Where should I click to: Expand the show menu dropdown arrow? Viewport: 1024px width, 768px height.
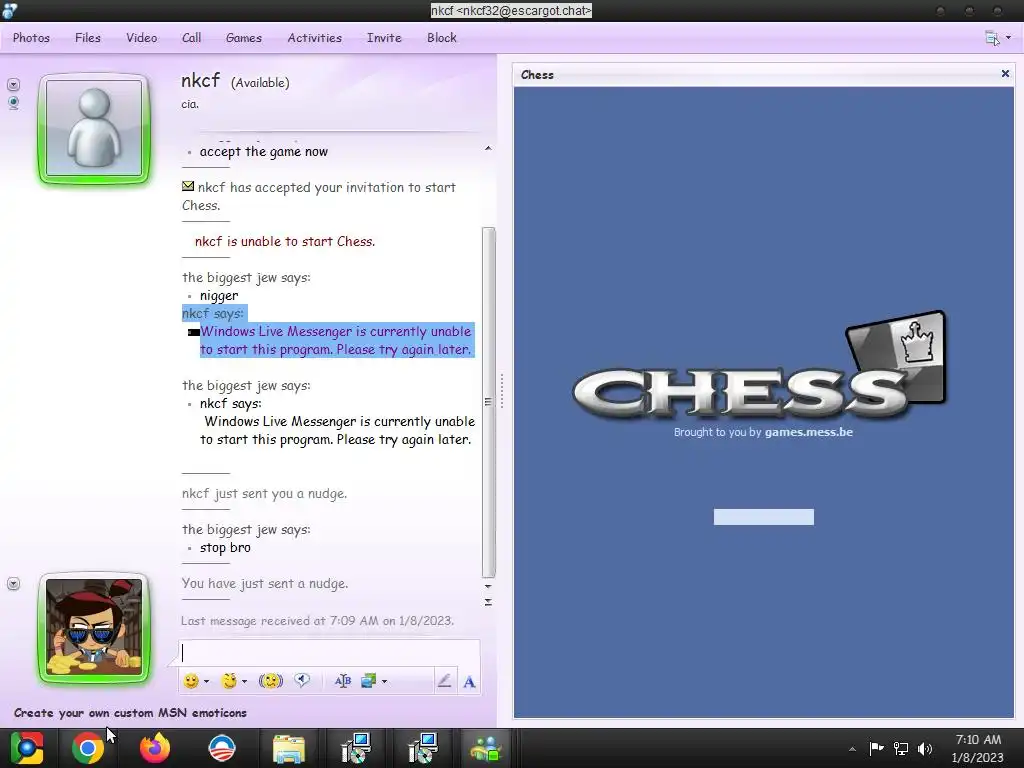[1008, 38]
